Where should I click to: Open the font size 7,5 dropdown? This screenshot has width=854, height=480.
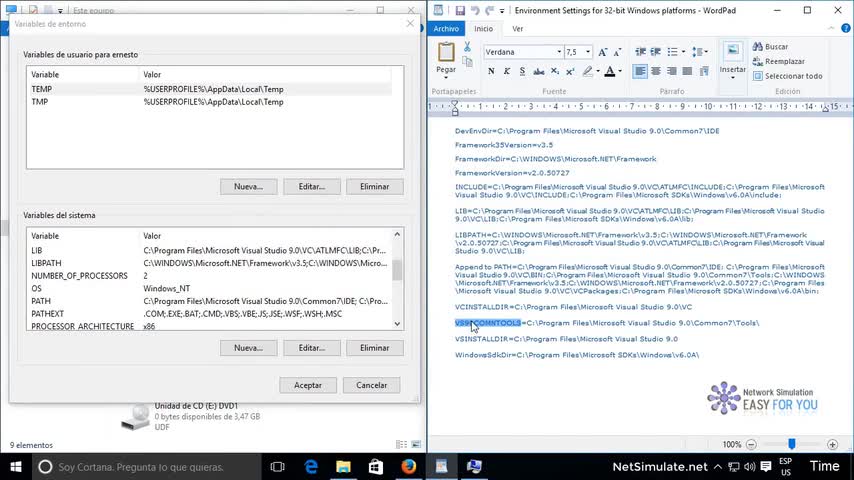(588, 52)
